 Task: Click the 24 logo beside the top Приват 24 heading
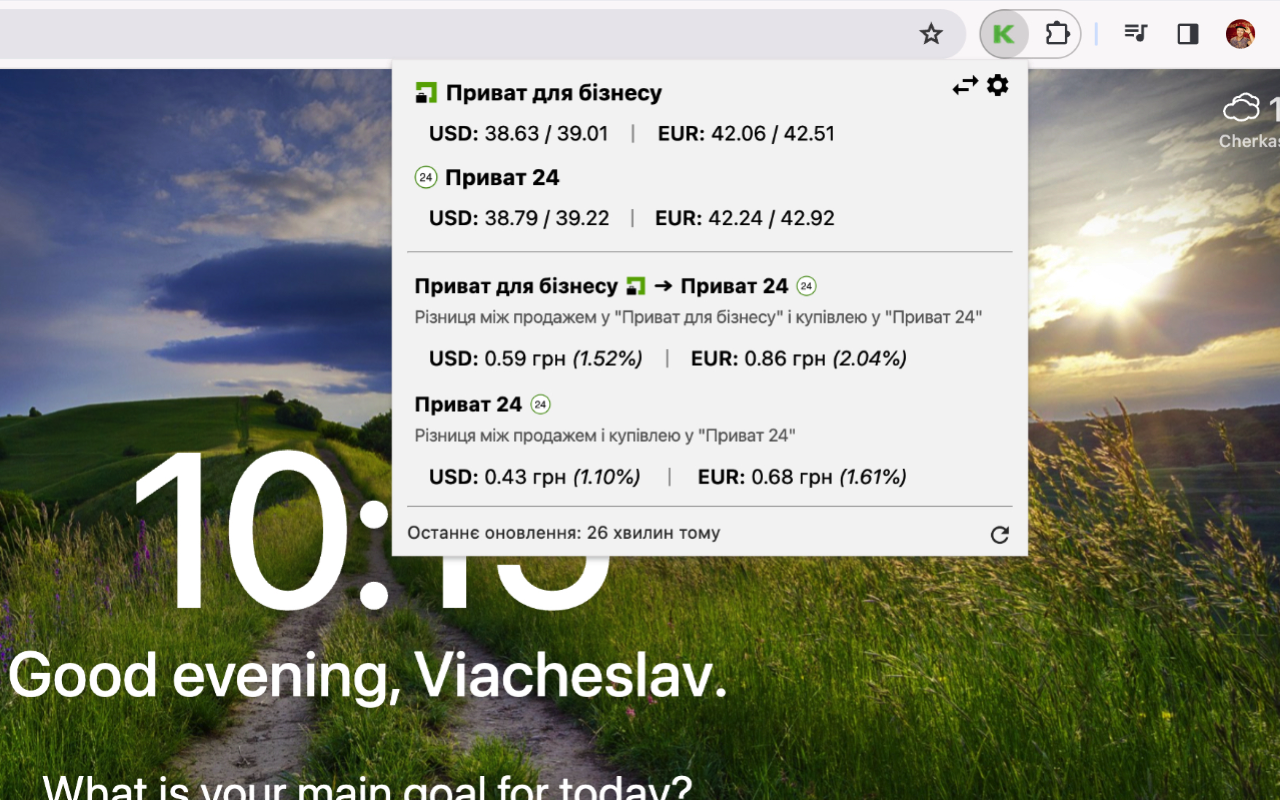(426, 178)
